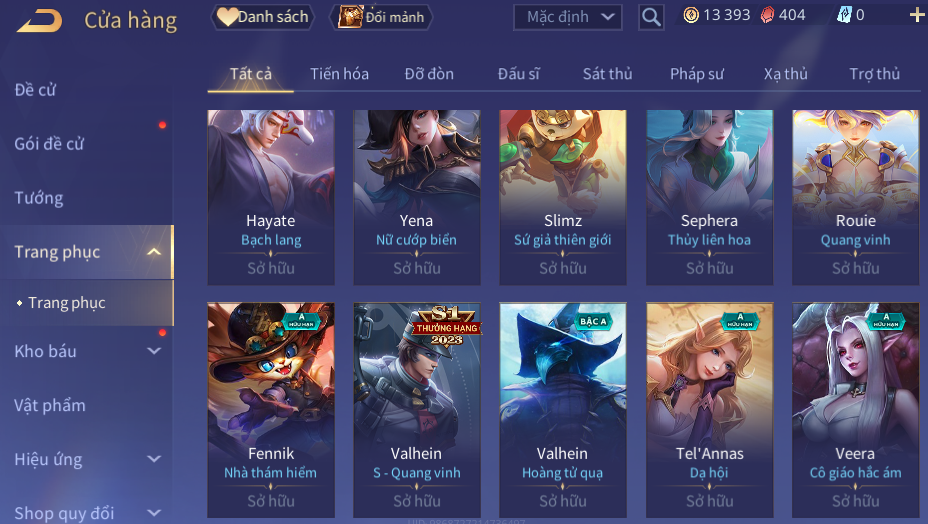Expand the Kho báu sidebar section

click(x=154, y=351)
